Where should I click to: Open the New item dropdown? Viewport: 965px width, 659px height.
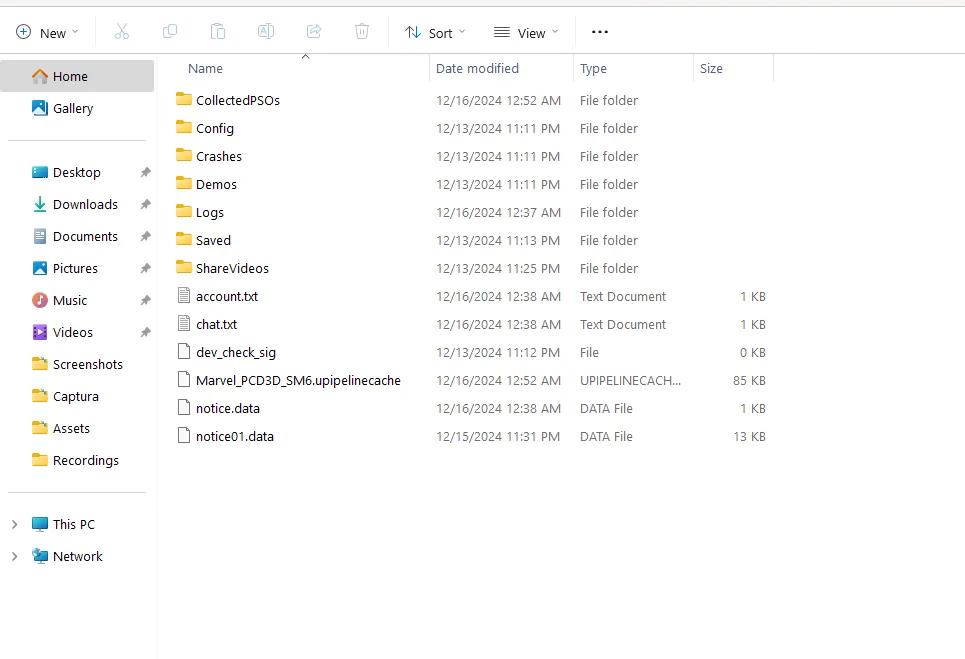[x=47, y=33]
